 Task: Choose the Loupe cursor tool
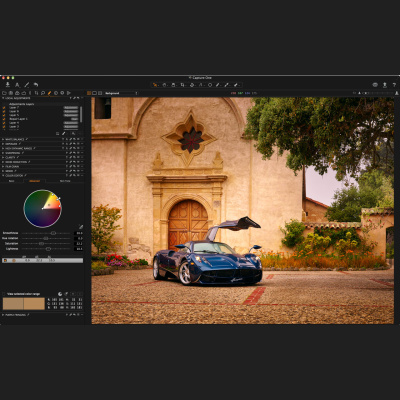(x=173, y=85)
